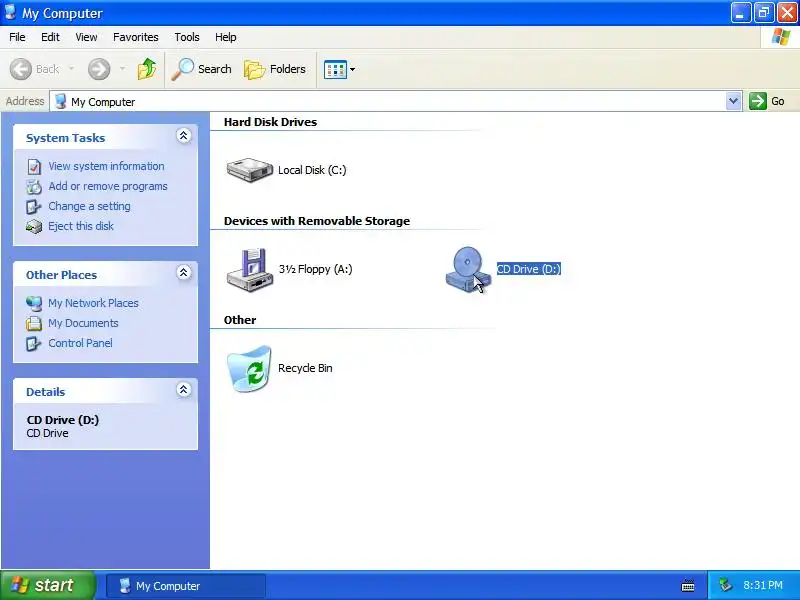Click the Recycle Bin label
The image size is (800, 600).
click(x=305, y=368)
